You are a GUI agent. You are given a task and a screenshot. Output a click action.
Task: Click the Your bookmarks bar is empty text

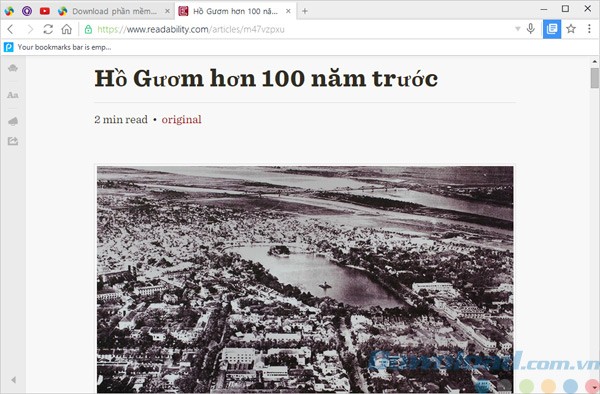pyautogui.click(x=64, y=47)
